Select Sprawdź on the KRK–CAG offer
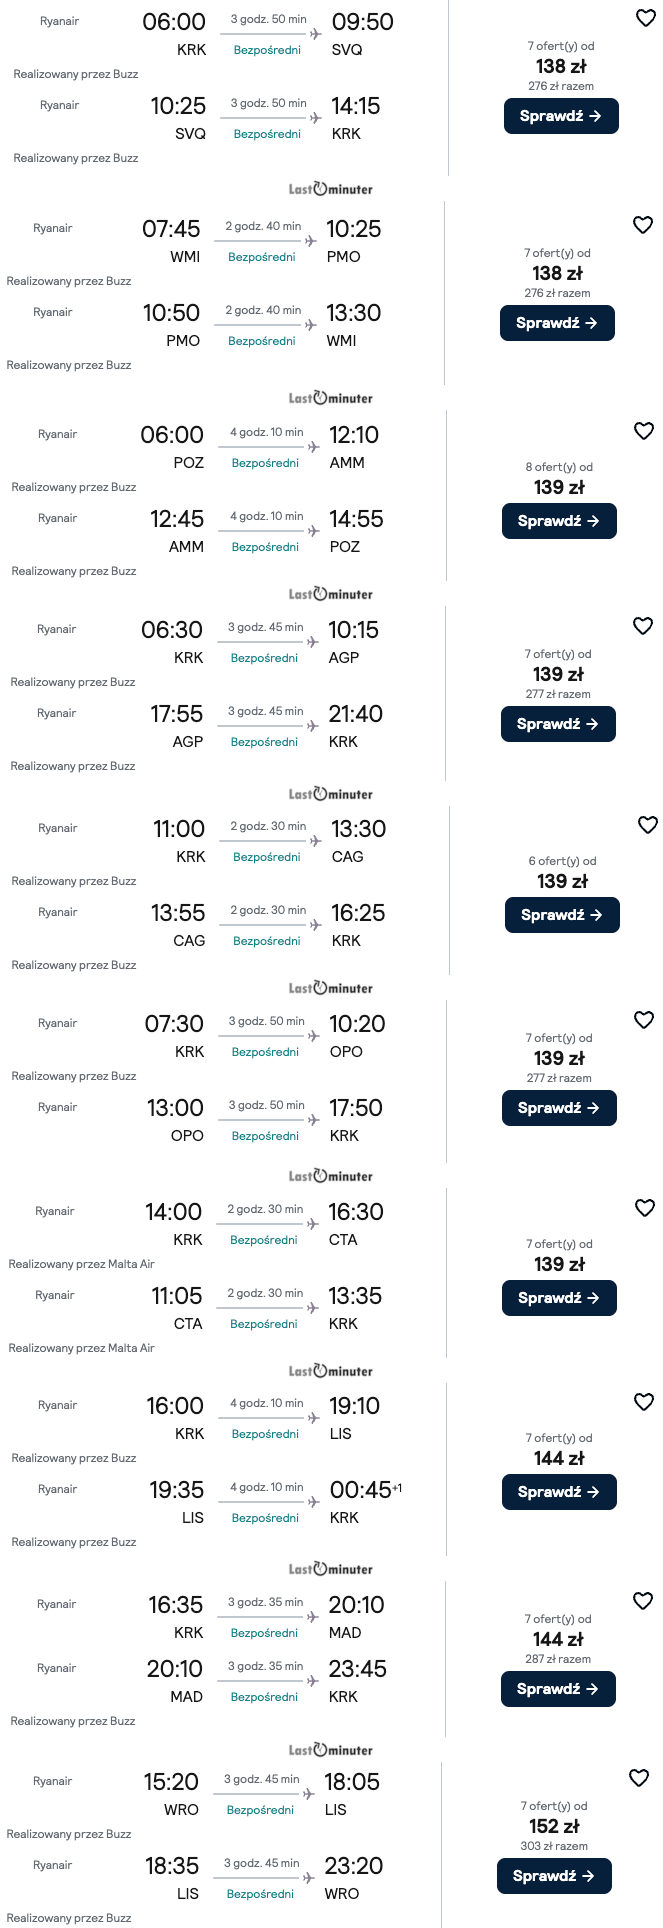Viewport: 663px width, 1928px height. click(x=562, y=915)
